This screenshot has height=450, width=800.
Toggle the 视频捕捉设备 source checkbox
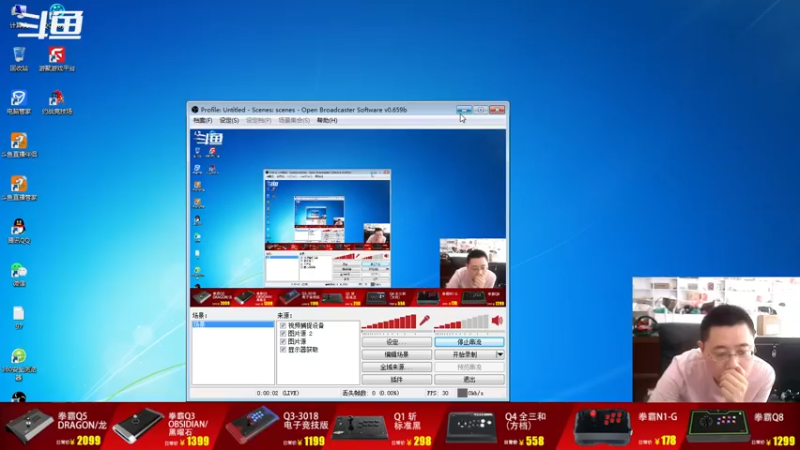(283, 326)
